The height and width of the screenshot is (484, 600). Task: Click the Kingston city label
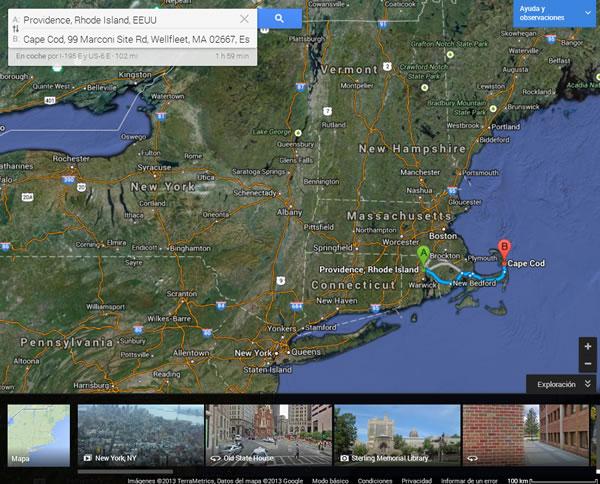135,74
